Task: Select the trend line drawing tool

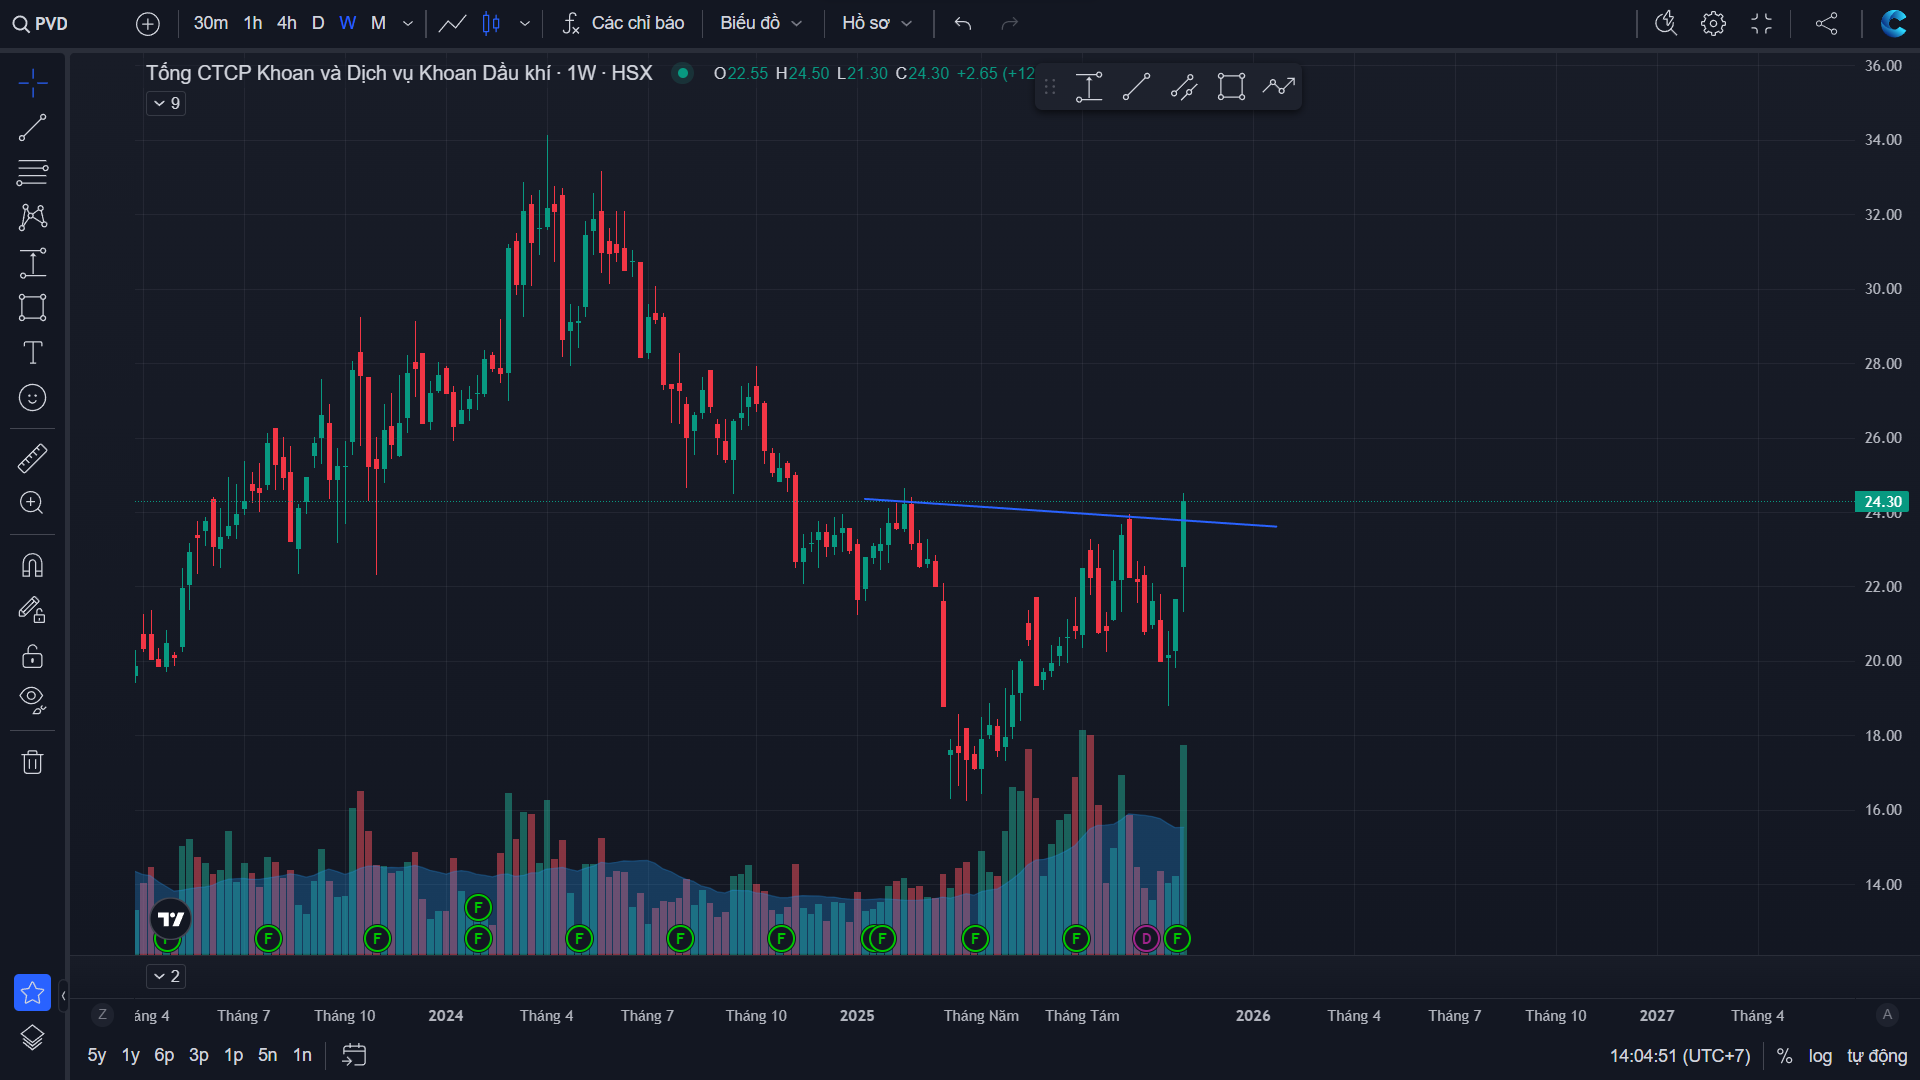Action: tap(32, 128)
